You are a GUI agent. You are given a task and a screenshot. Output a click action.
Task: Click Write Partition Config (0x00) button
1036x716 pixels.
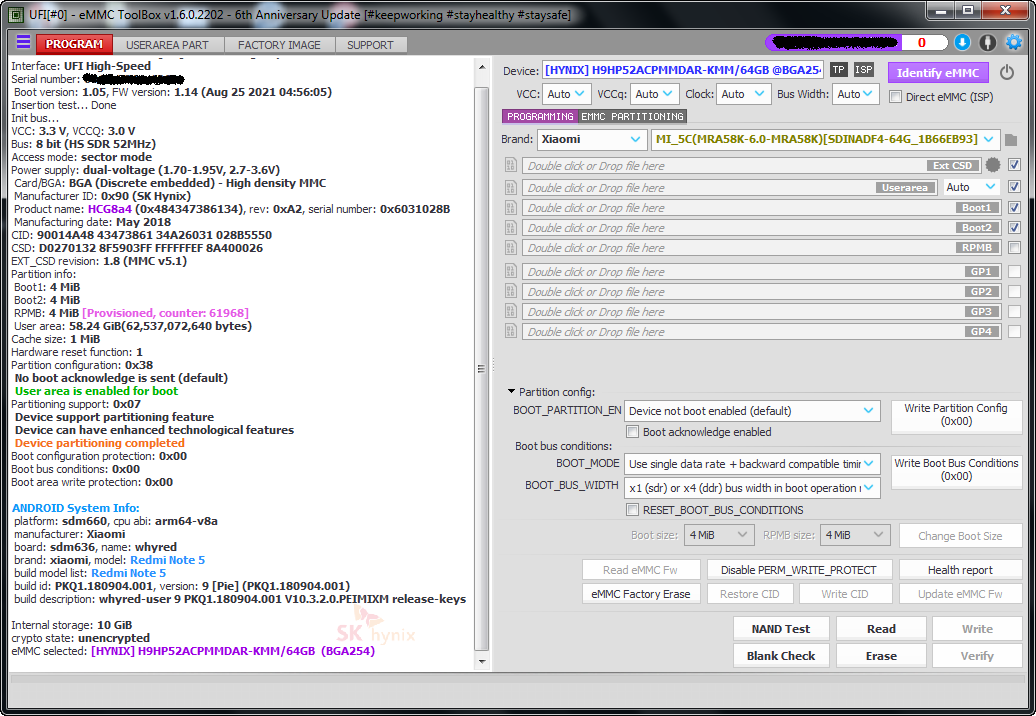pos(956,415)
